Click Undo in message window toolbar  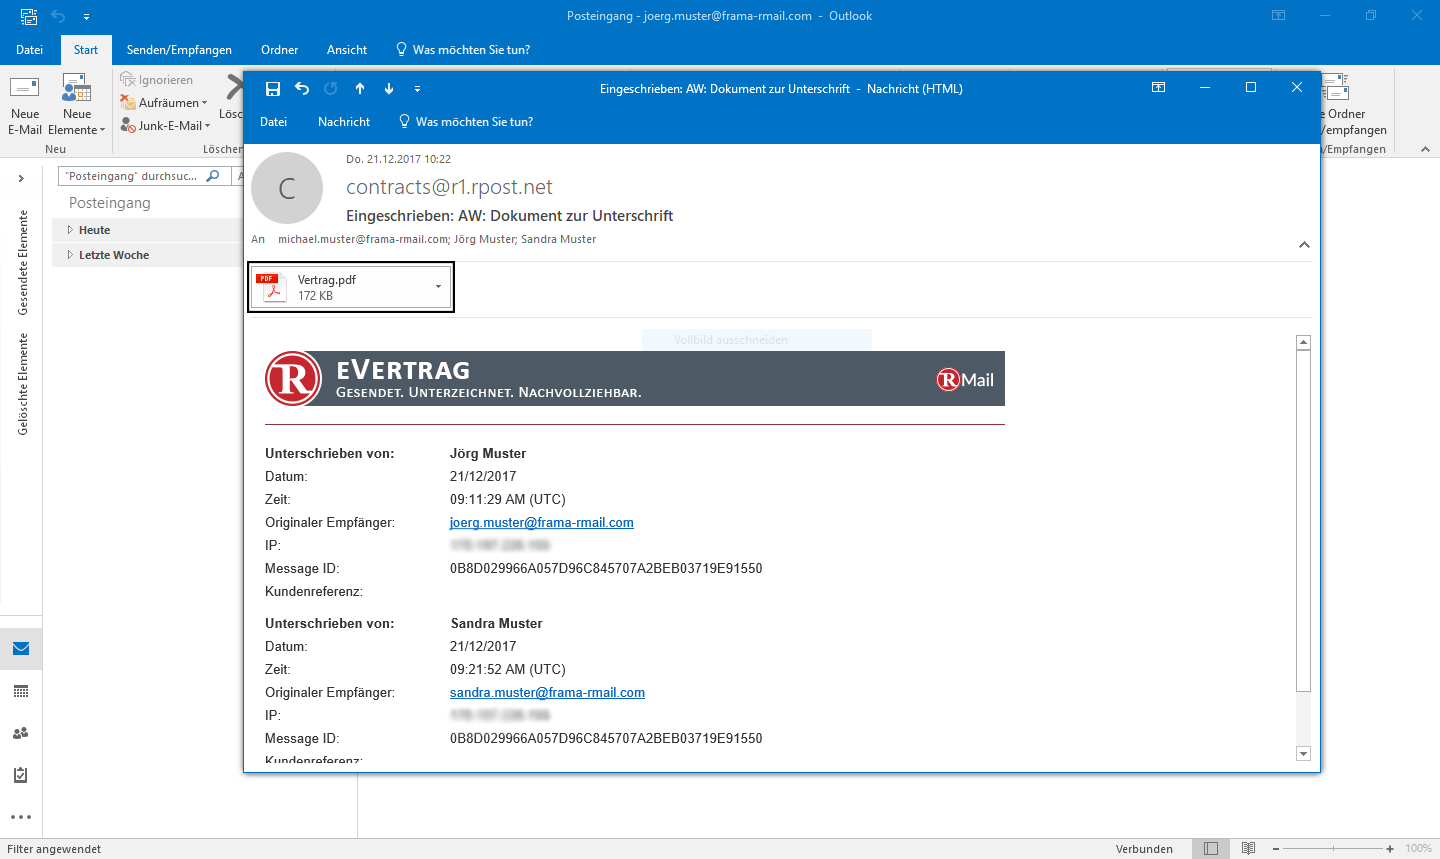pos(302,88)
